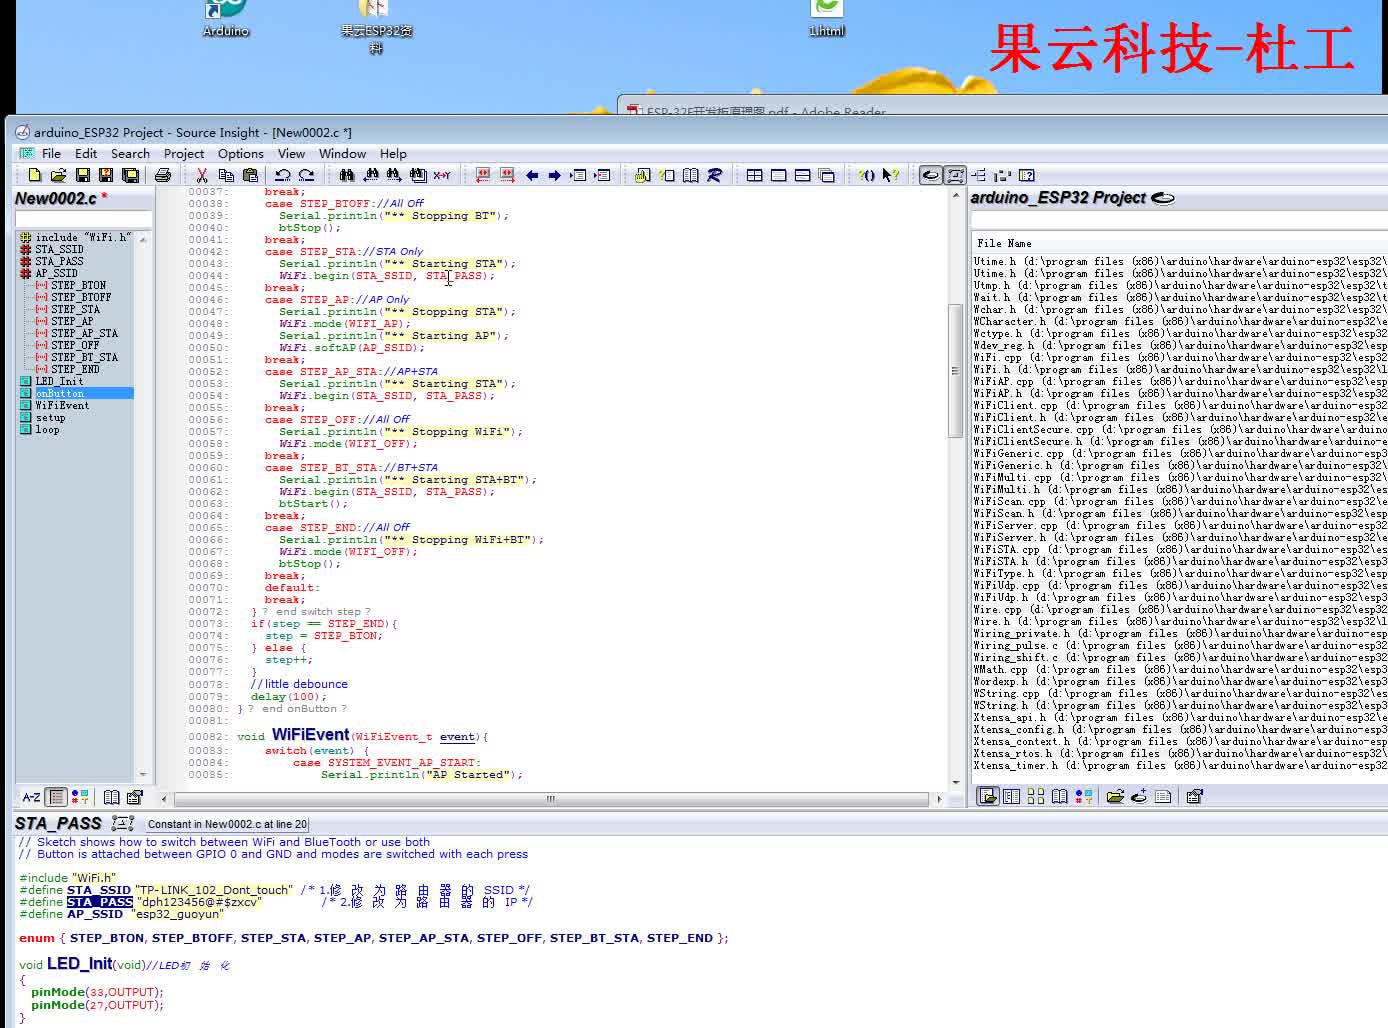Click the Redo arrow icon
The width and height of the screenshot is (1388, 1028).
tap(306, 175)
